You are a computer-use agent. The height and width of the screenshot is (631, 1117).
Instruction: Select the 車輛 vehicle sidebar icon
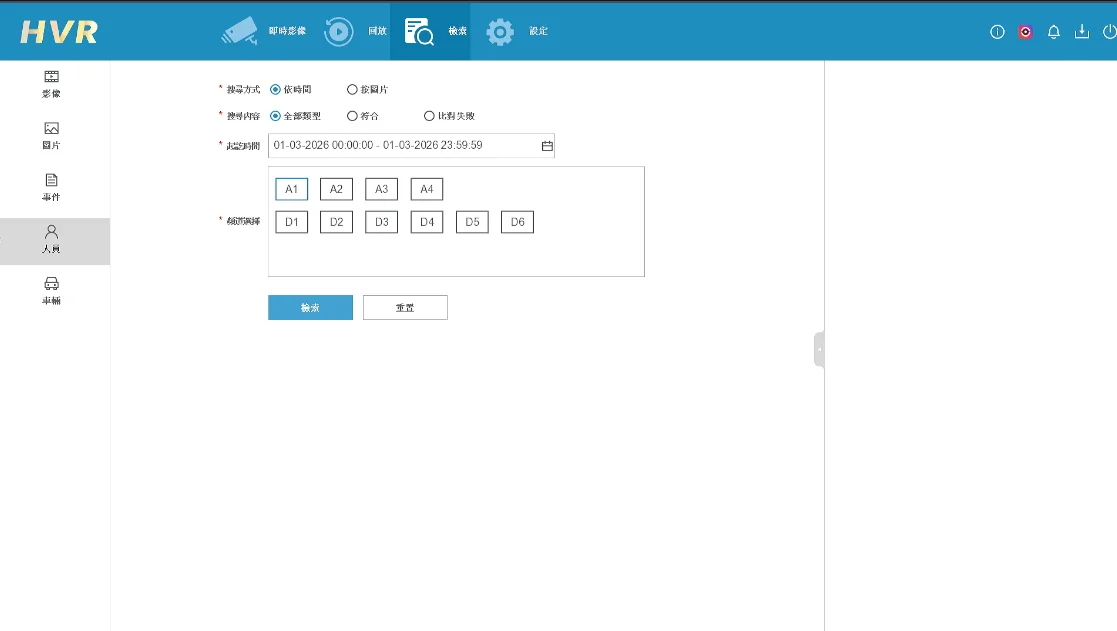coord(52,284)
